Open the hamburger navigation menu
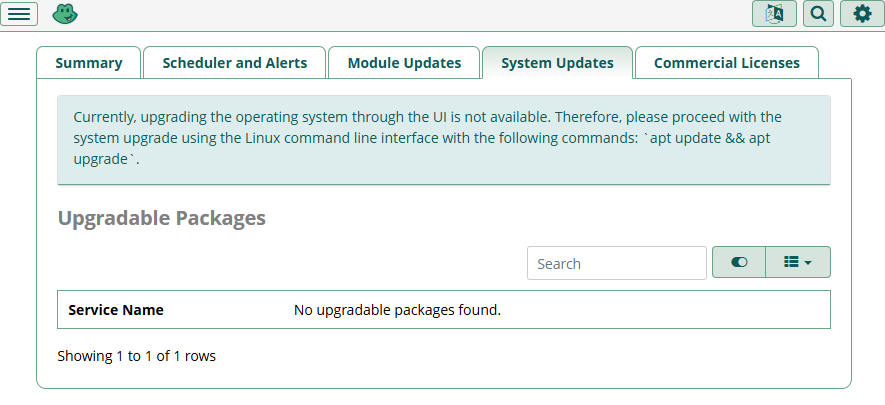Screen dimensions: 885x405 (x=21, y=14)
